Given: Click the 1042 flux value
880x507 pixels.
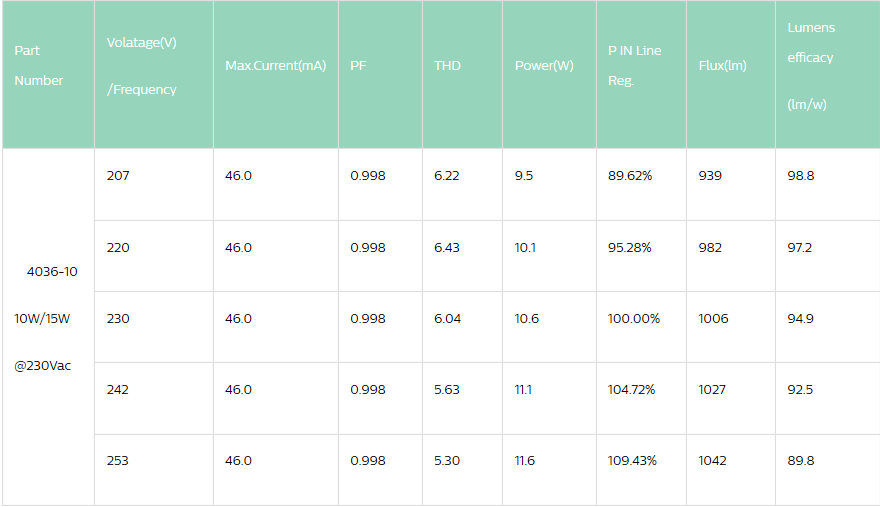Looking at the screenshot, I should pyautogui.click(x=713, y=461).
